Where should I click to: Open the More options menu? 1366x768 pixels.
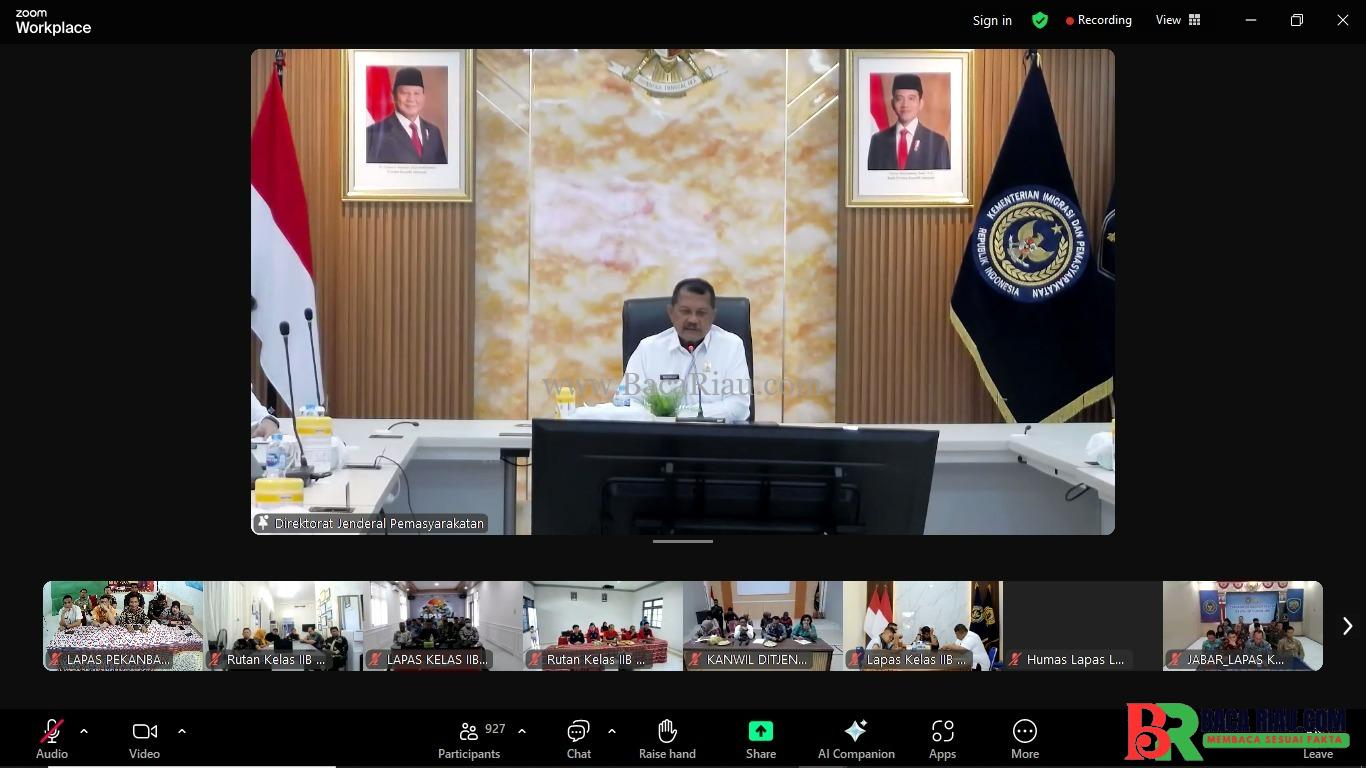1024,738
